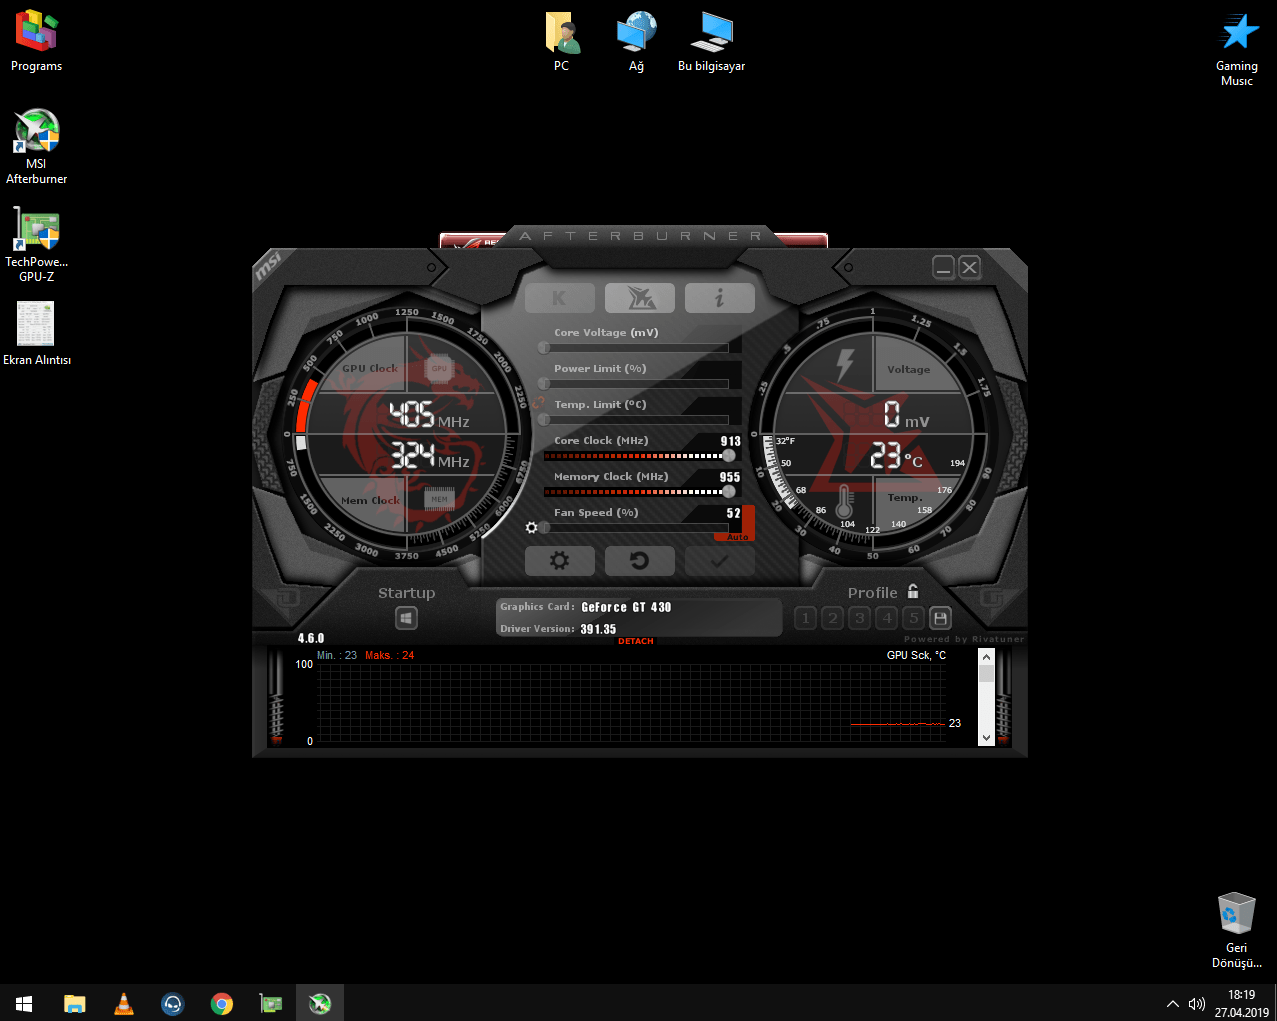Click the Memory Clock value 955

coord(731,477)
